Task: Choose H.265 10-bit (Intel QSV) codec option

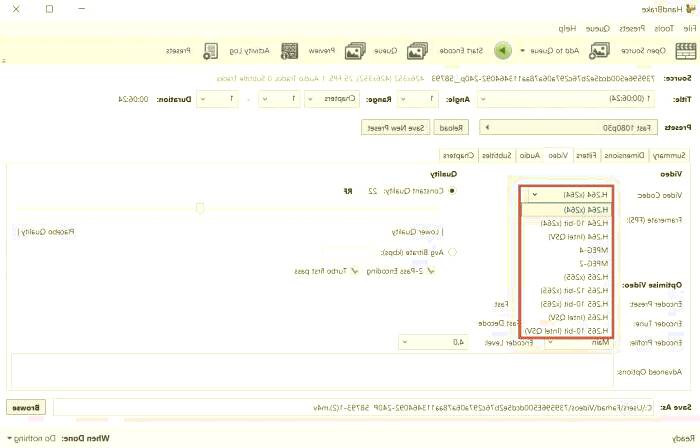Action: coord(567,331)
